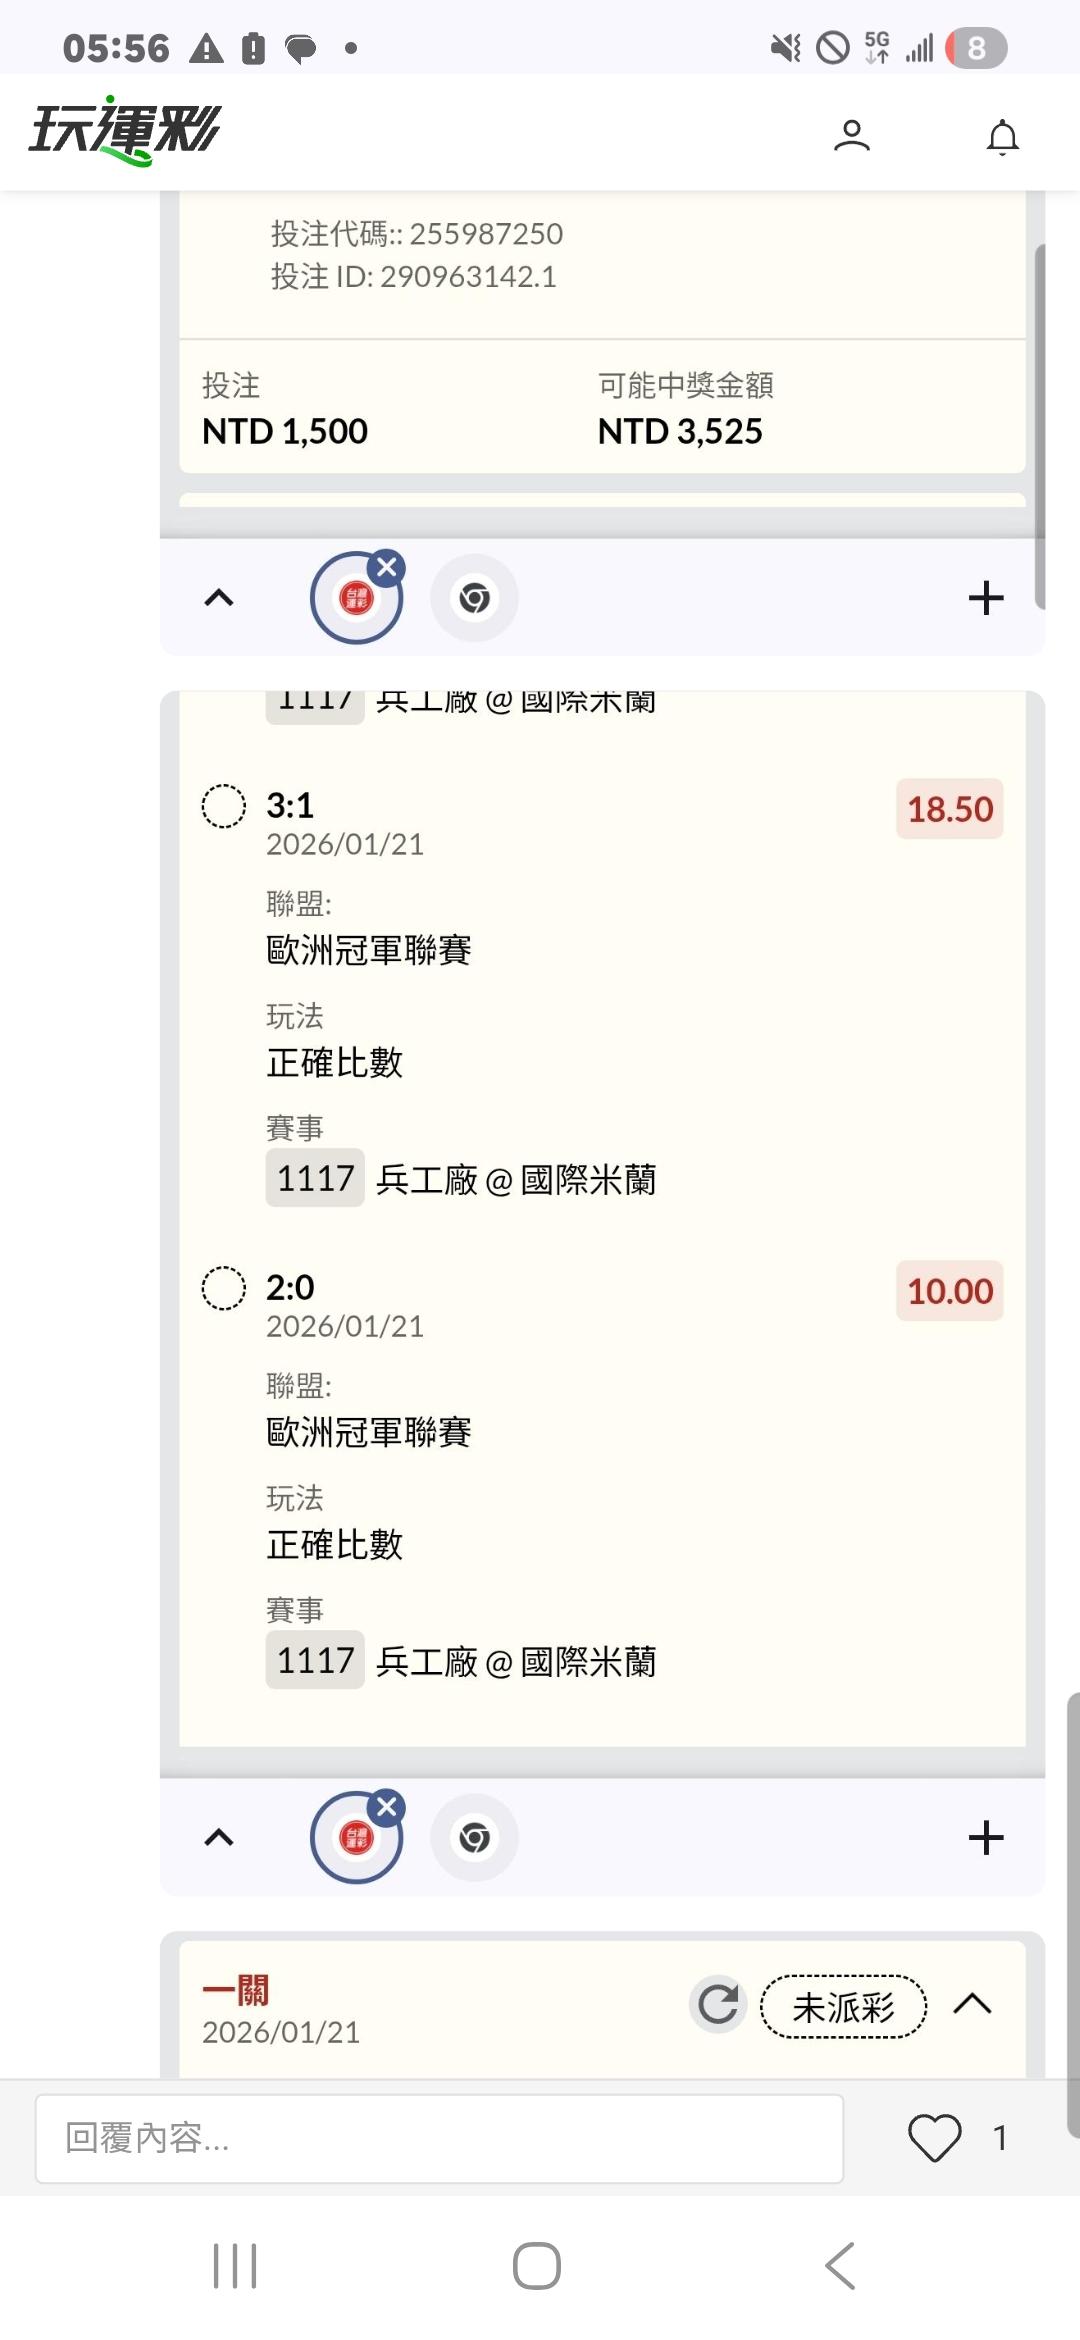Tap the 10.00 odds button
Screen dimensions: 1080x2340
949,1291
